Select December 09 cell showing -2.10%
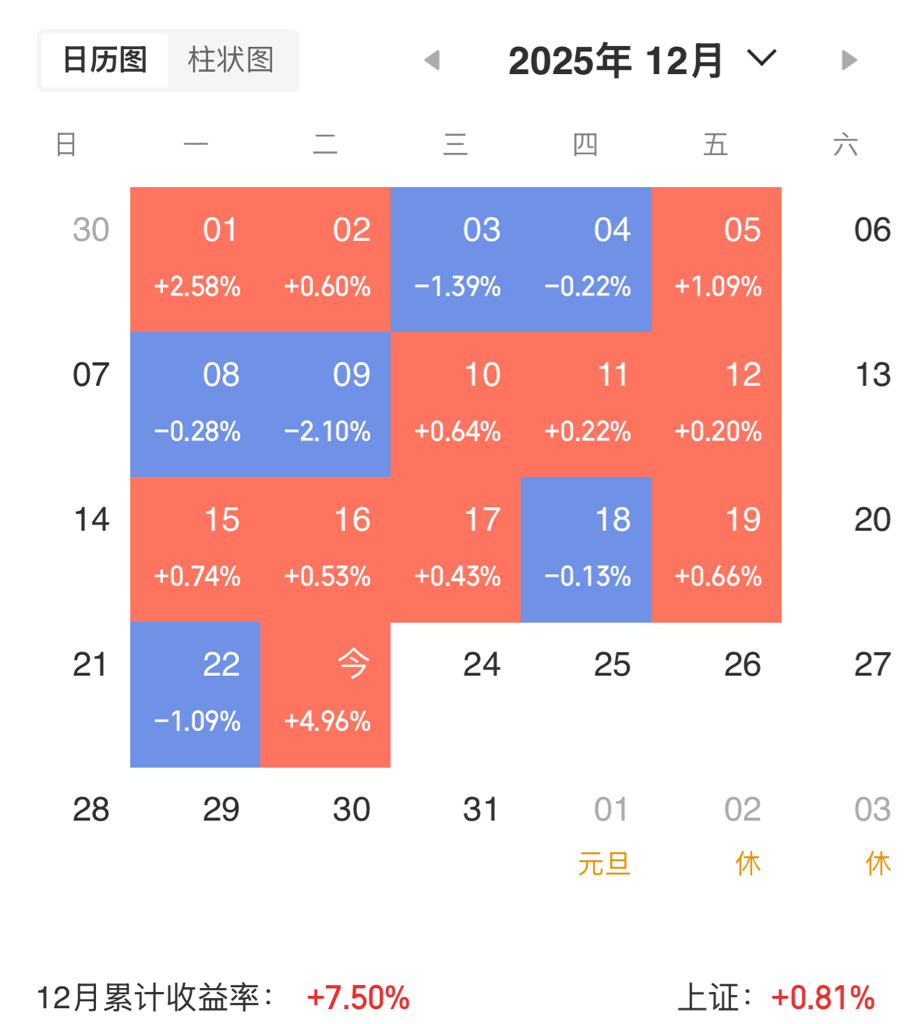This screenshot has height=1024, width=912. pos(326,404)
